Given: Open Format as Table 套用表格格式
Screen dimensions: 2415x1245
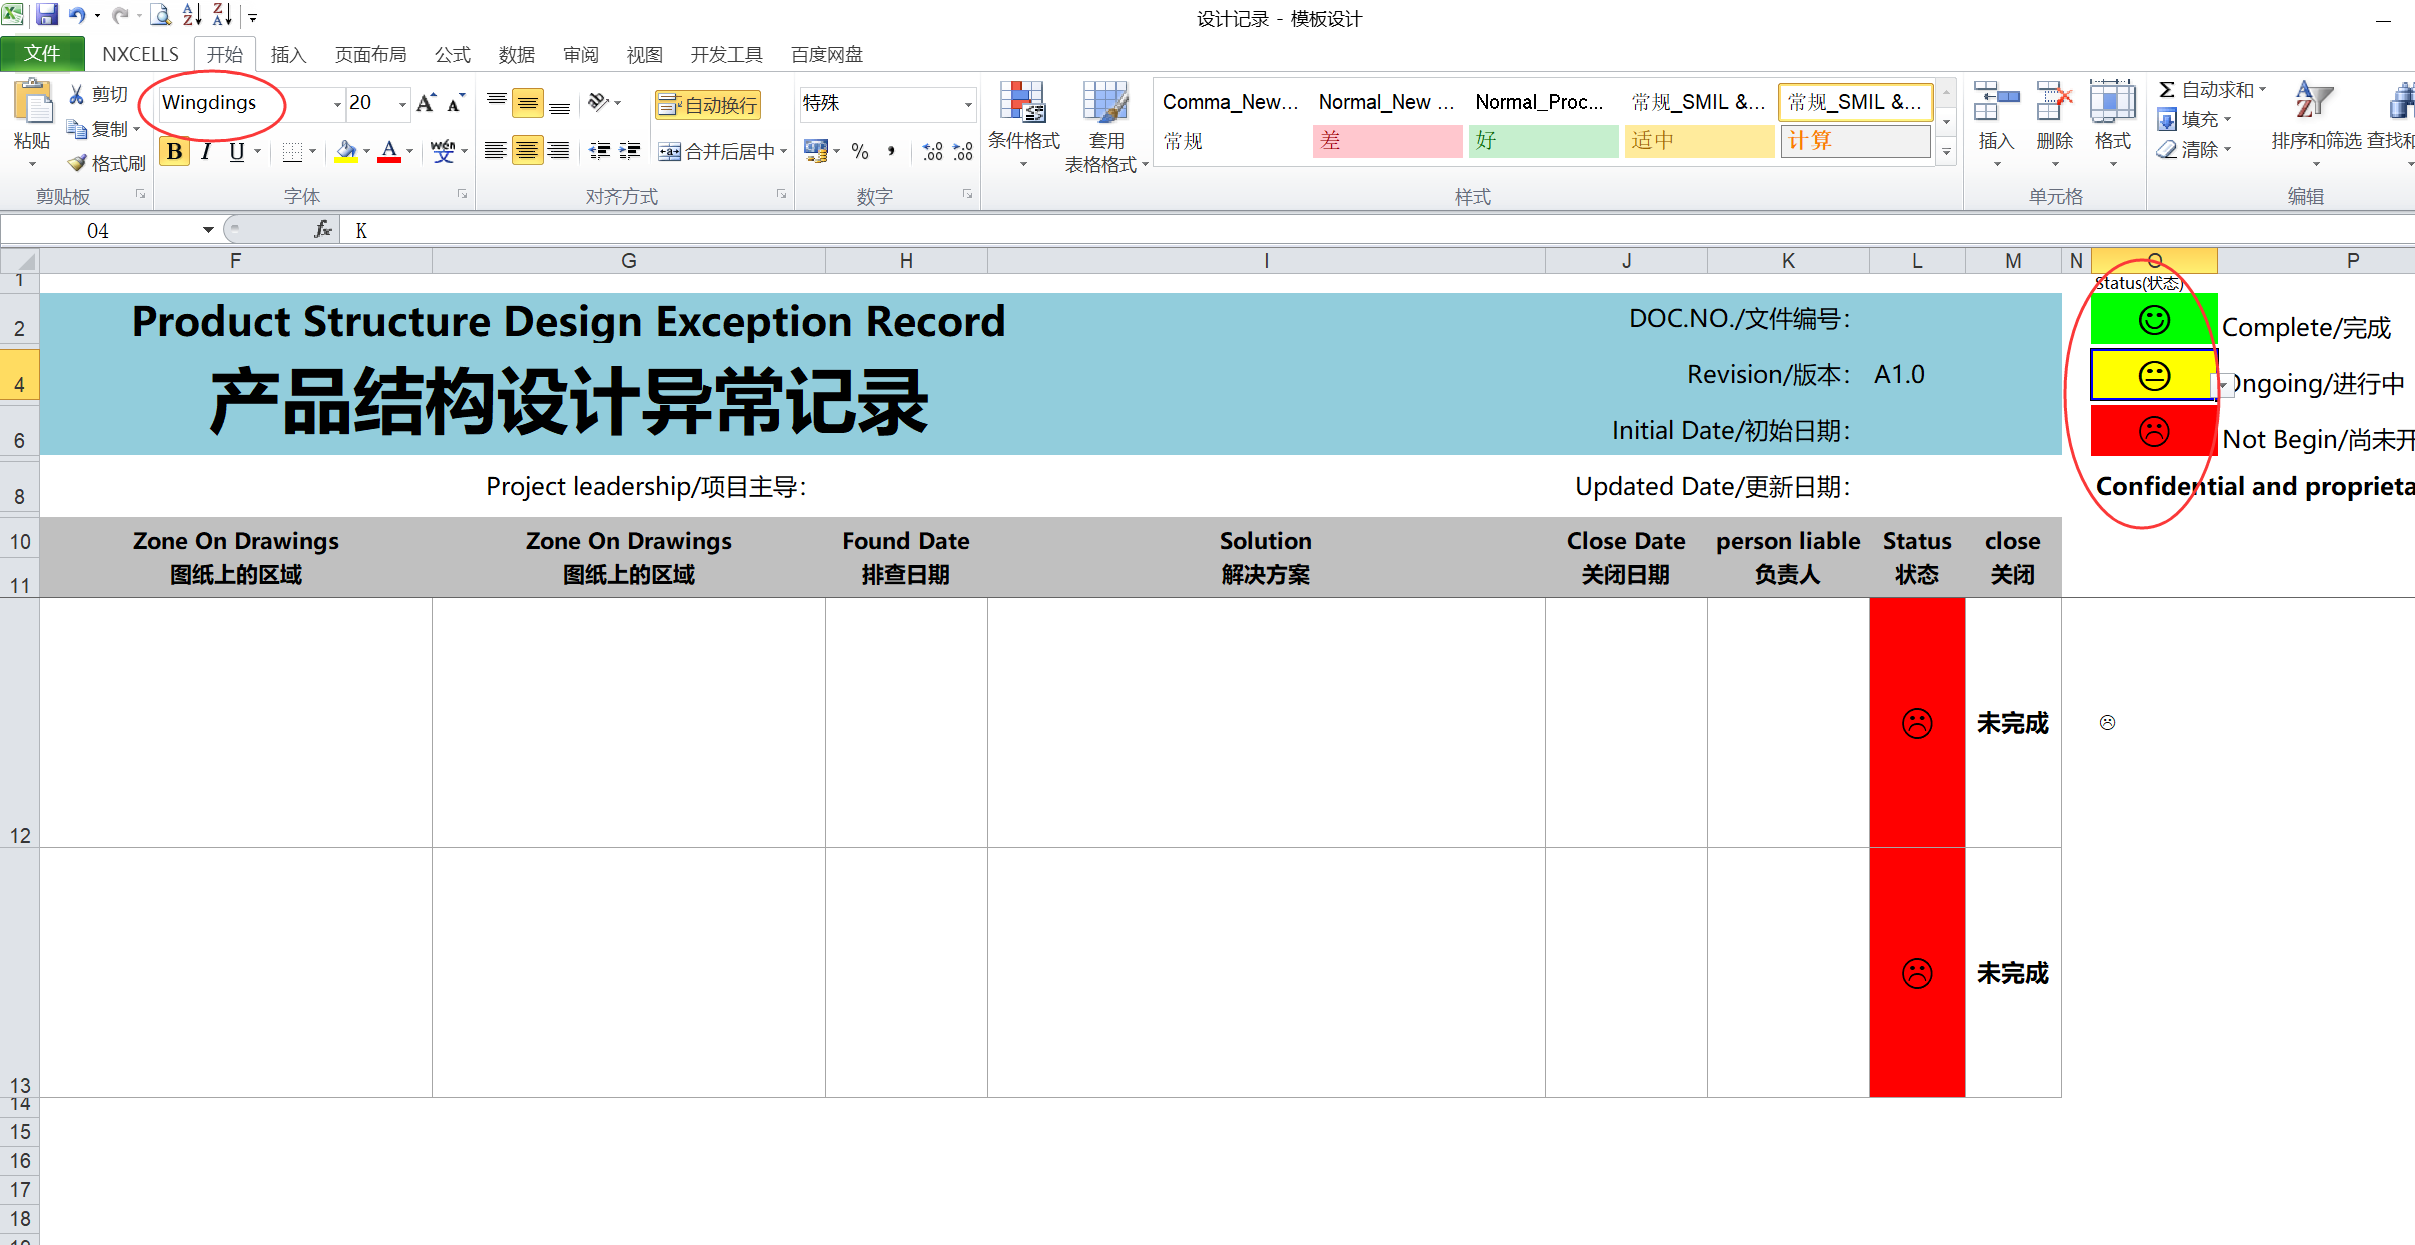Looking at the screenshot, I should [x=1105, y=126].
